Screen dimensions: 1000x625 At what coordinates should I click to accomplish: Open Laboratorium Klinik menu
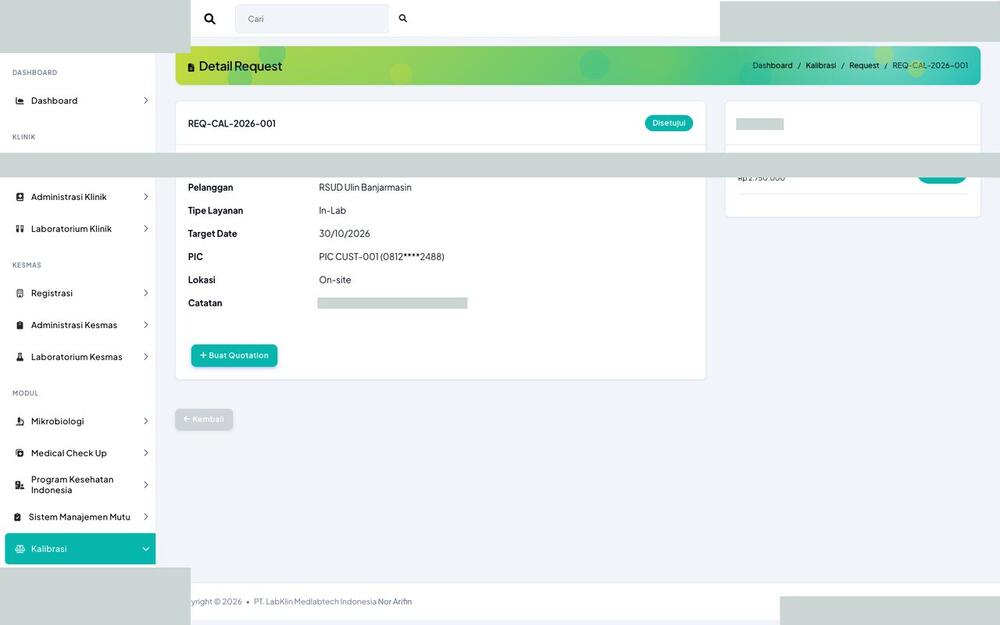click(80, 229)
